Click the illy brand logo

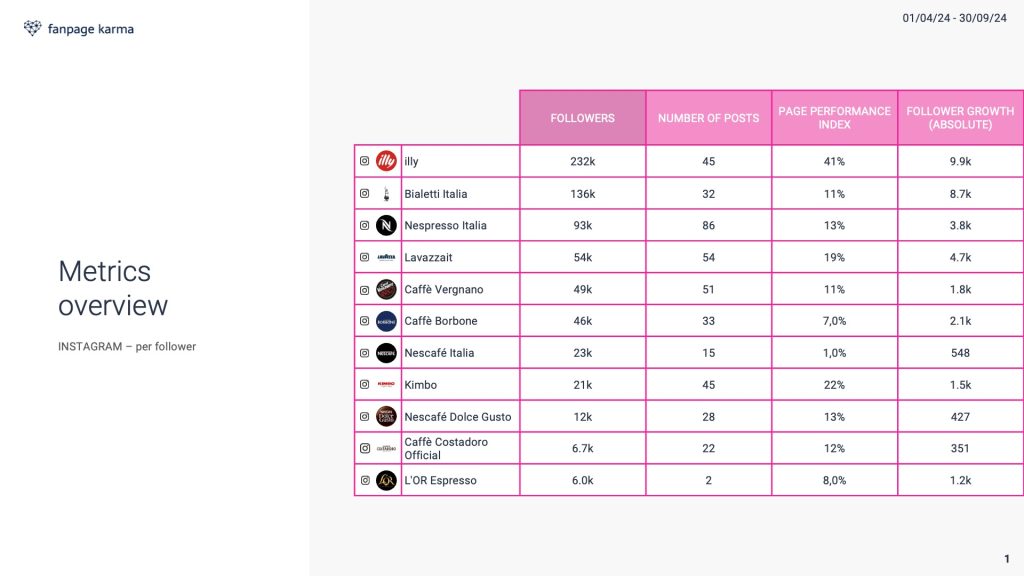[386, 161]
